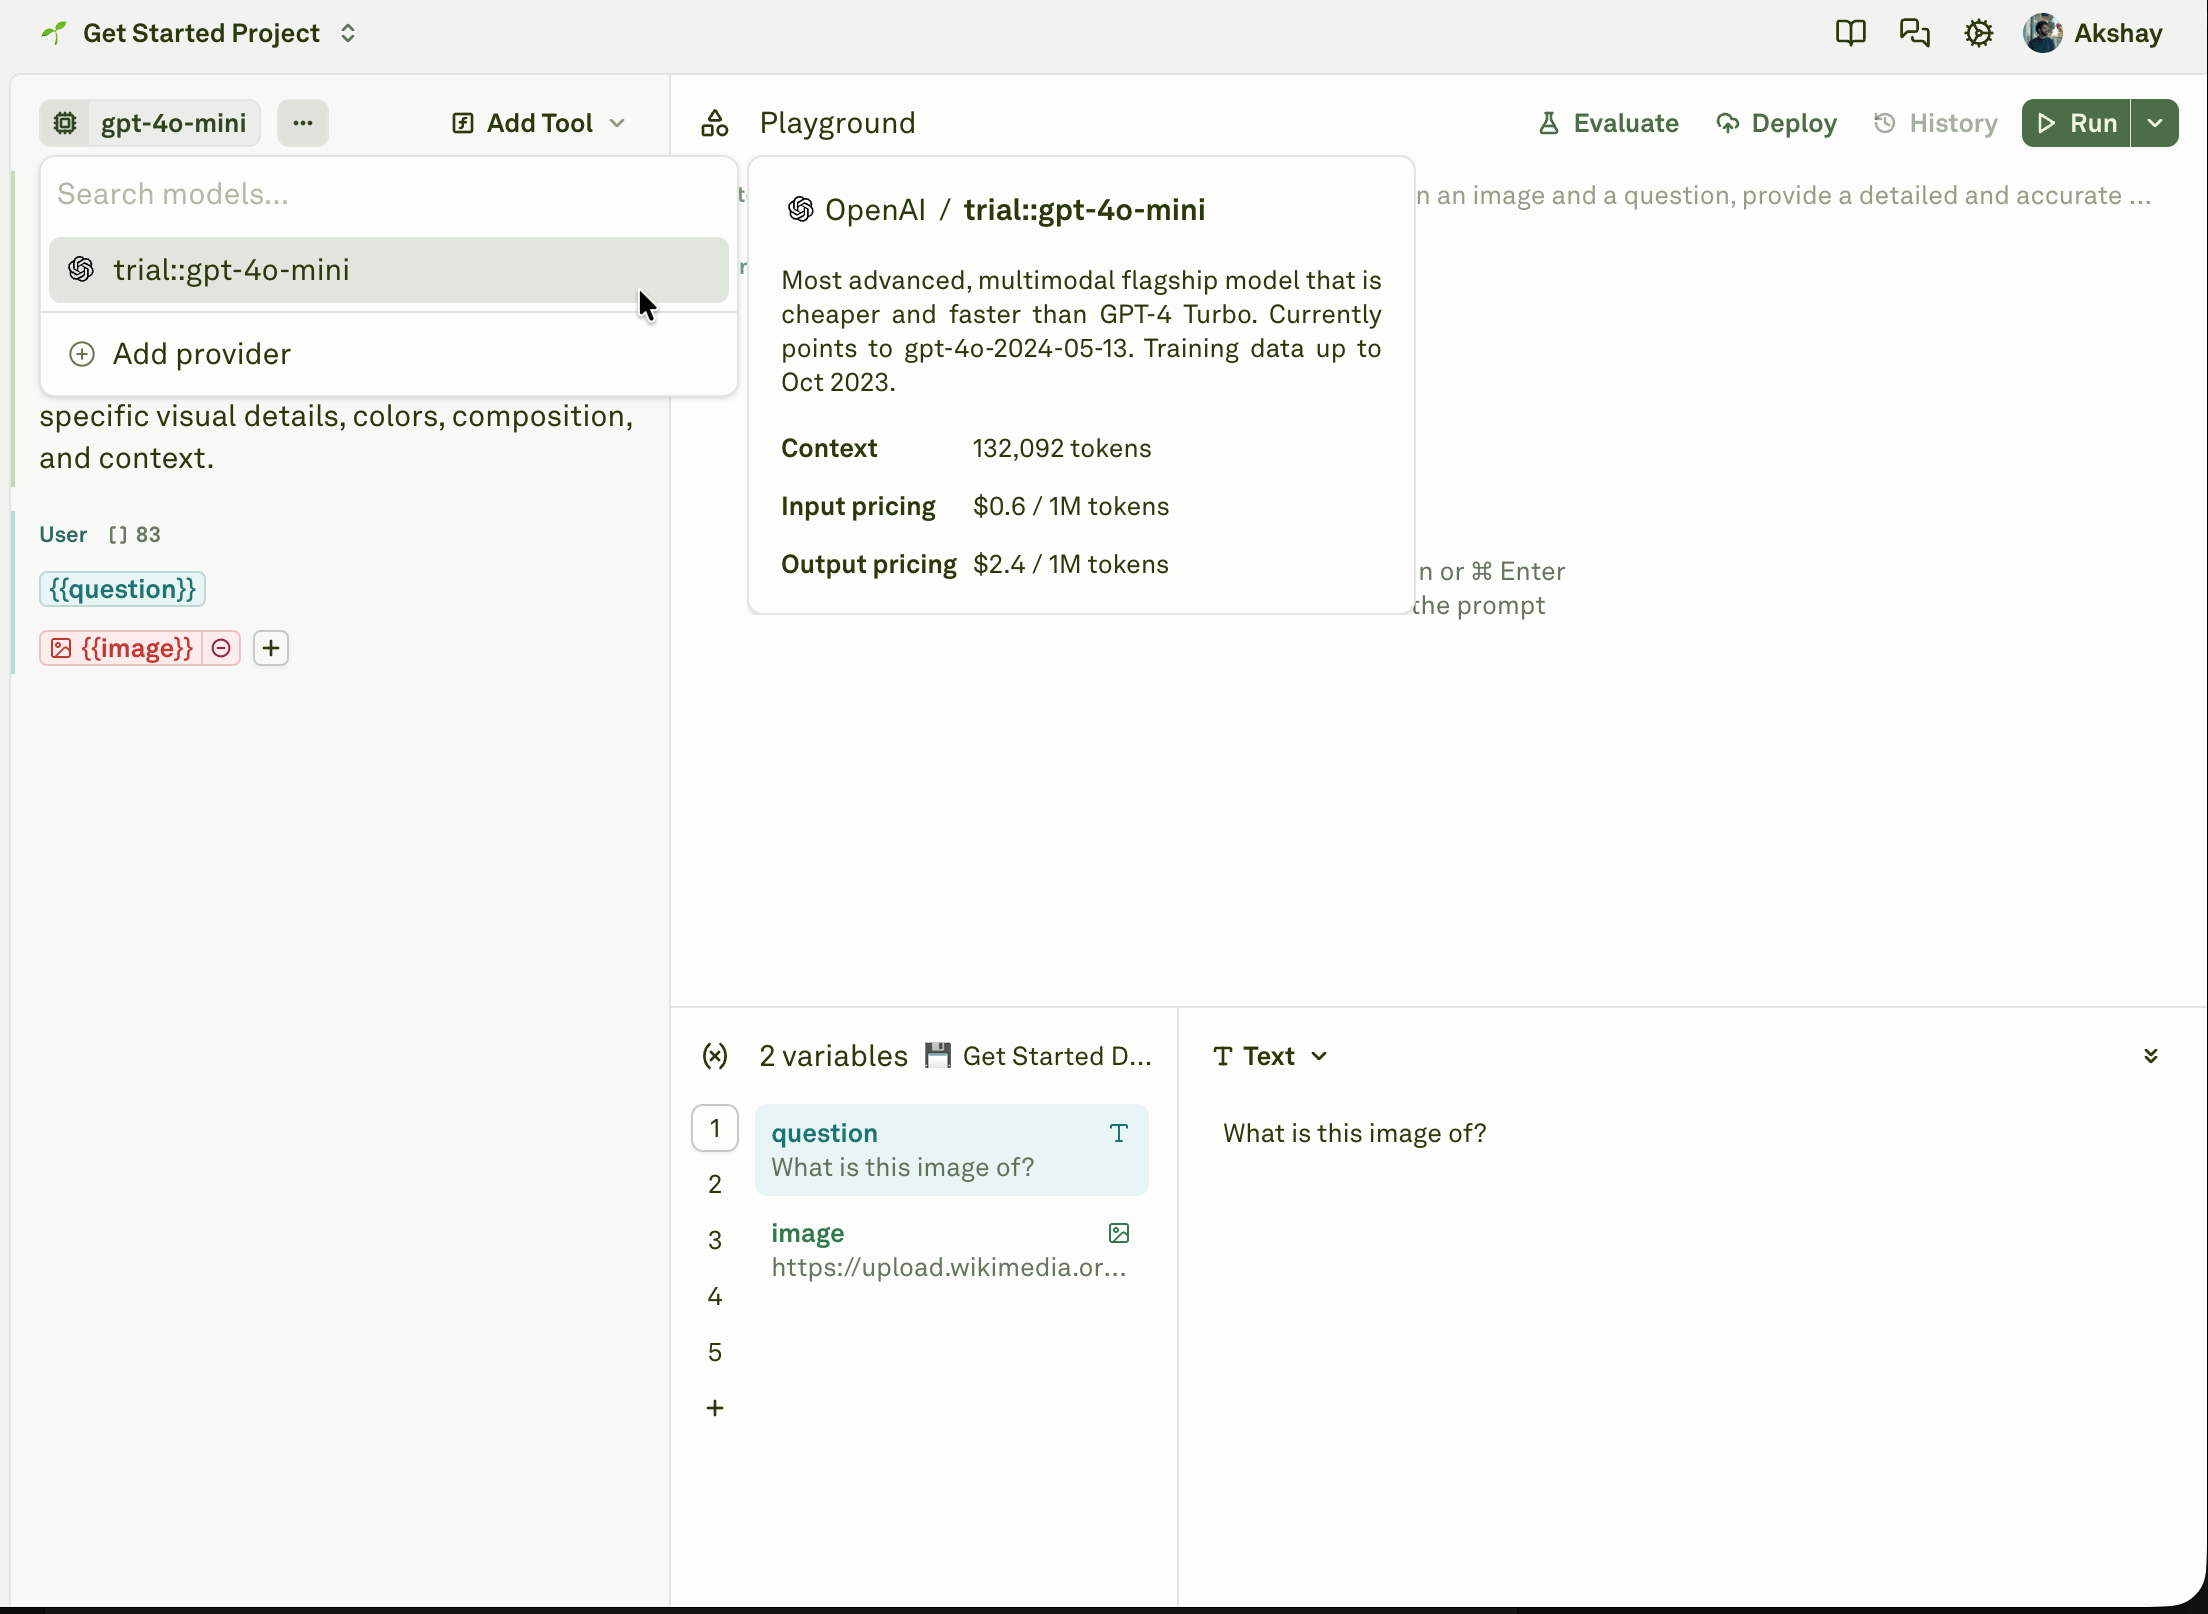The height and width of the screenshot is (1614, 2208).
Task: Select dataset row 4
Action: pyautogui.click(x=715, y=1296)
